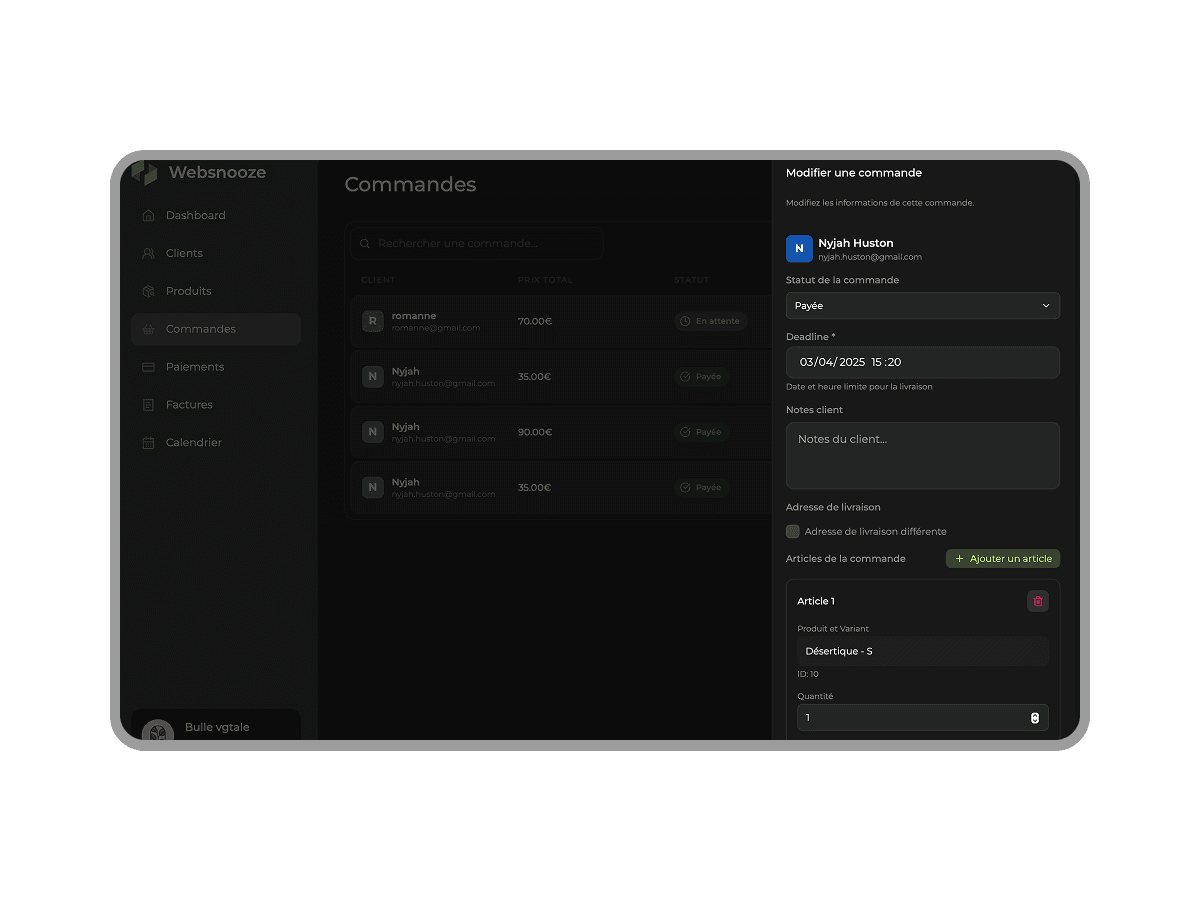Screen dimensions: 1200x900
Task: Open the Produit et Variant selector
Action: pos(922,651)
